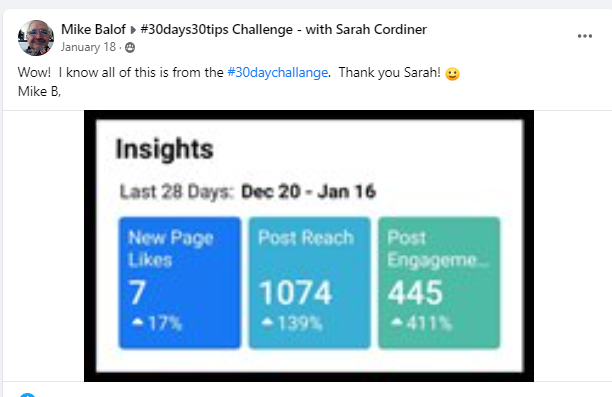Image resolution: width=612 pixels, height=397 pixels.
Task: Select the New Page Likes tile
Action: point(180,283)
